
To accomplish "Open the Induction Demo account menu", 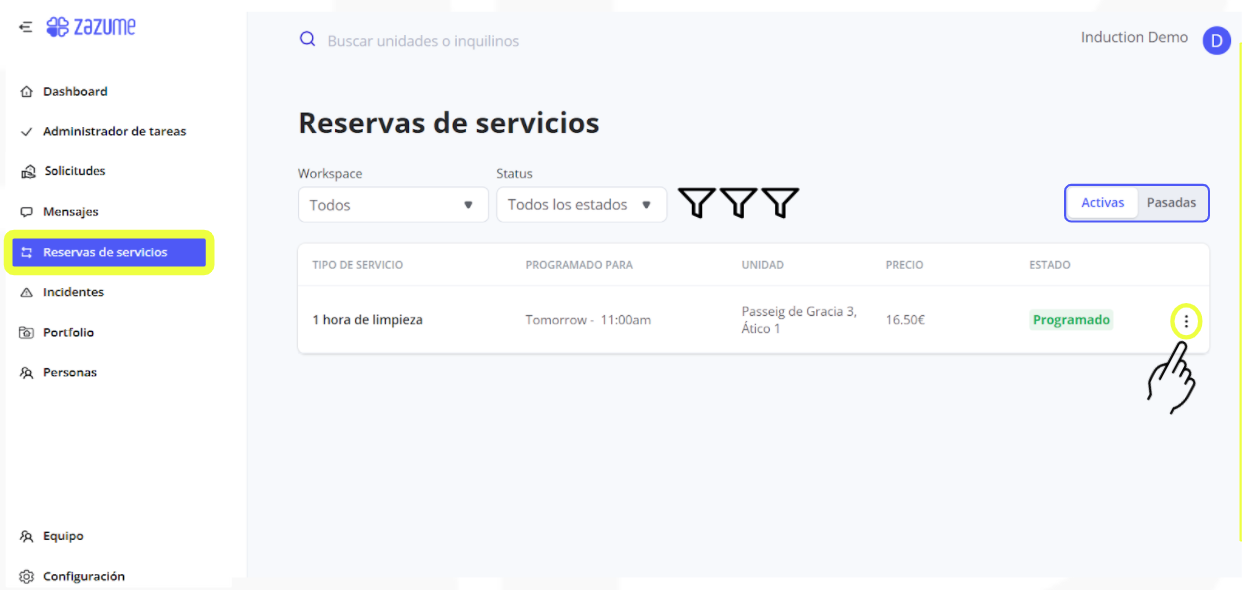I will pos(1134,38).
